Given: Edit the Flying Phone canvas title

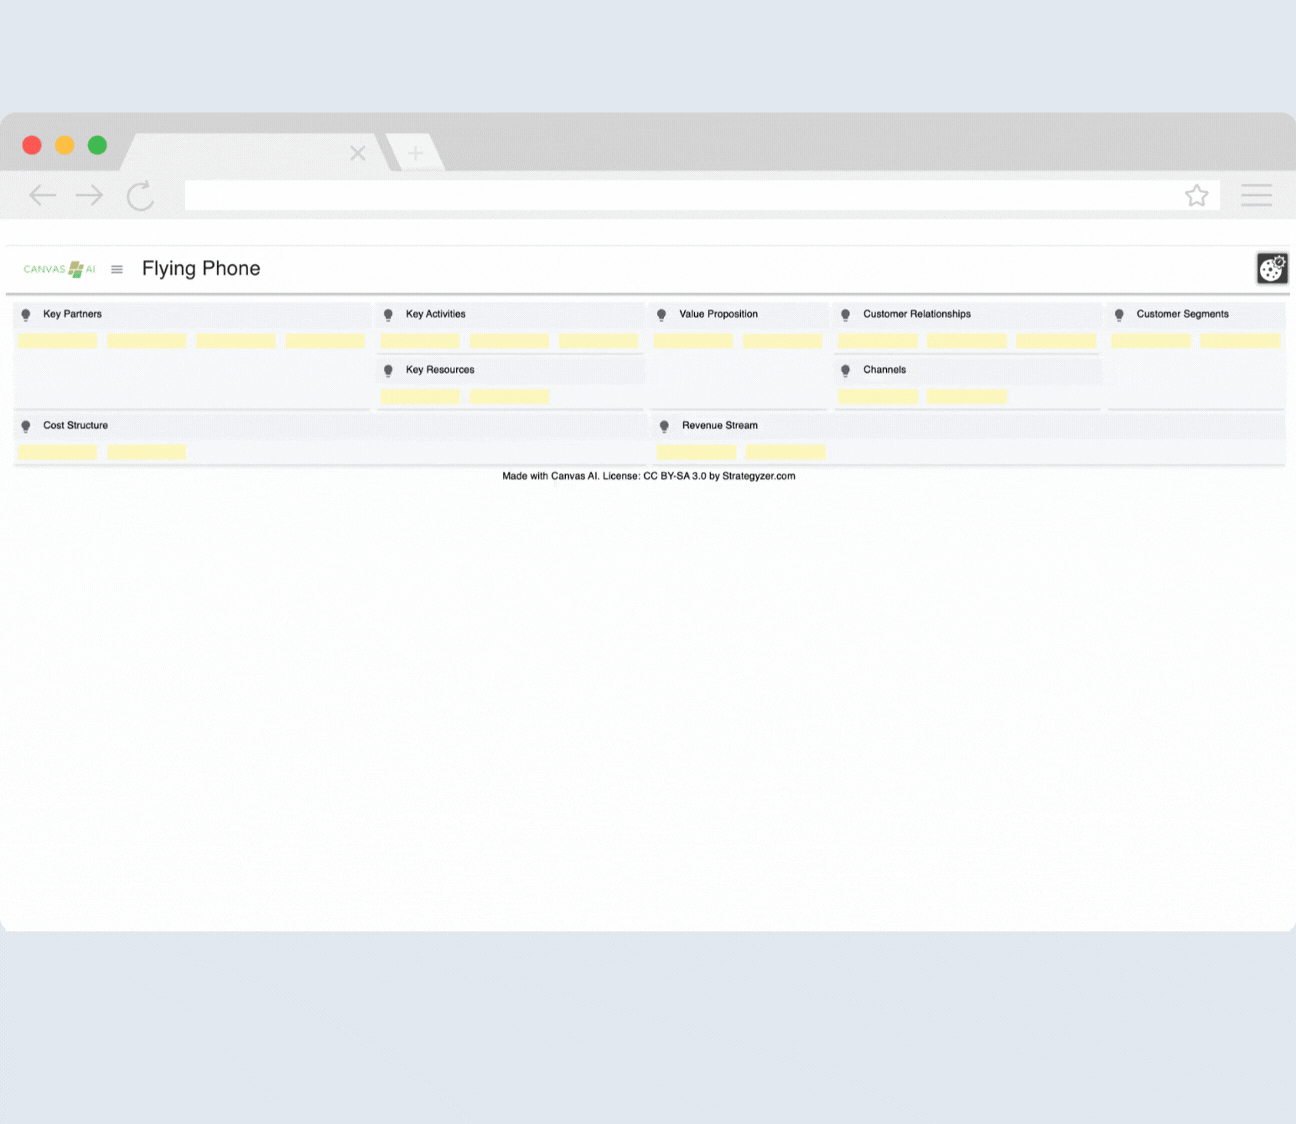Looking at the screenshot, I should (201, 268).
